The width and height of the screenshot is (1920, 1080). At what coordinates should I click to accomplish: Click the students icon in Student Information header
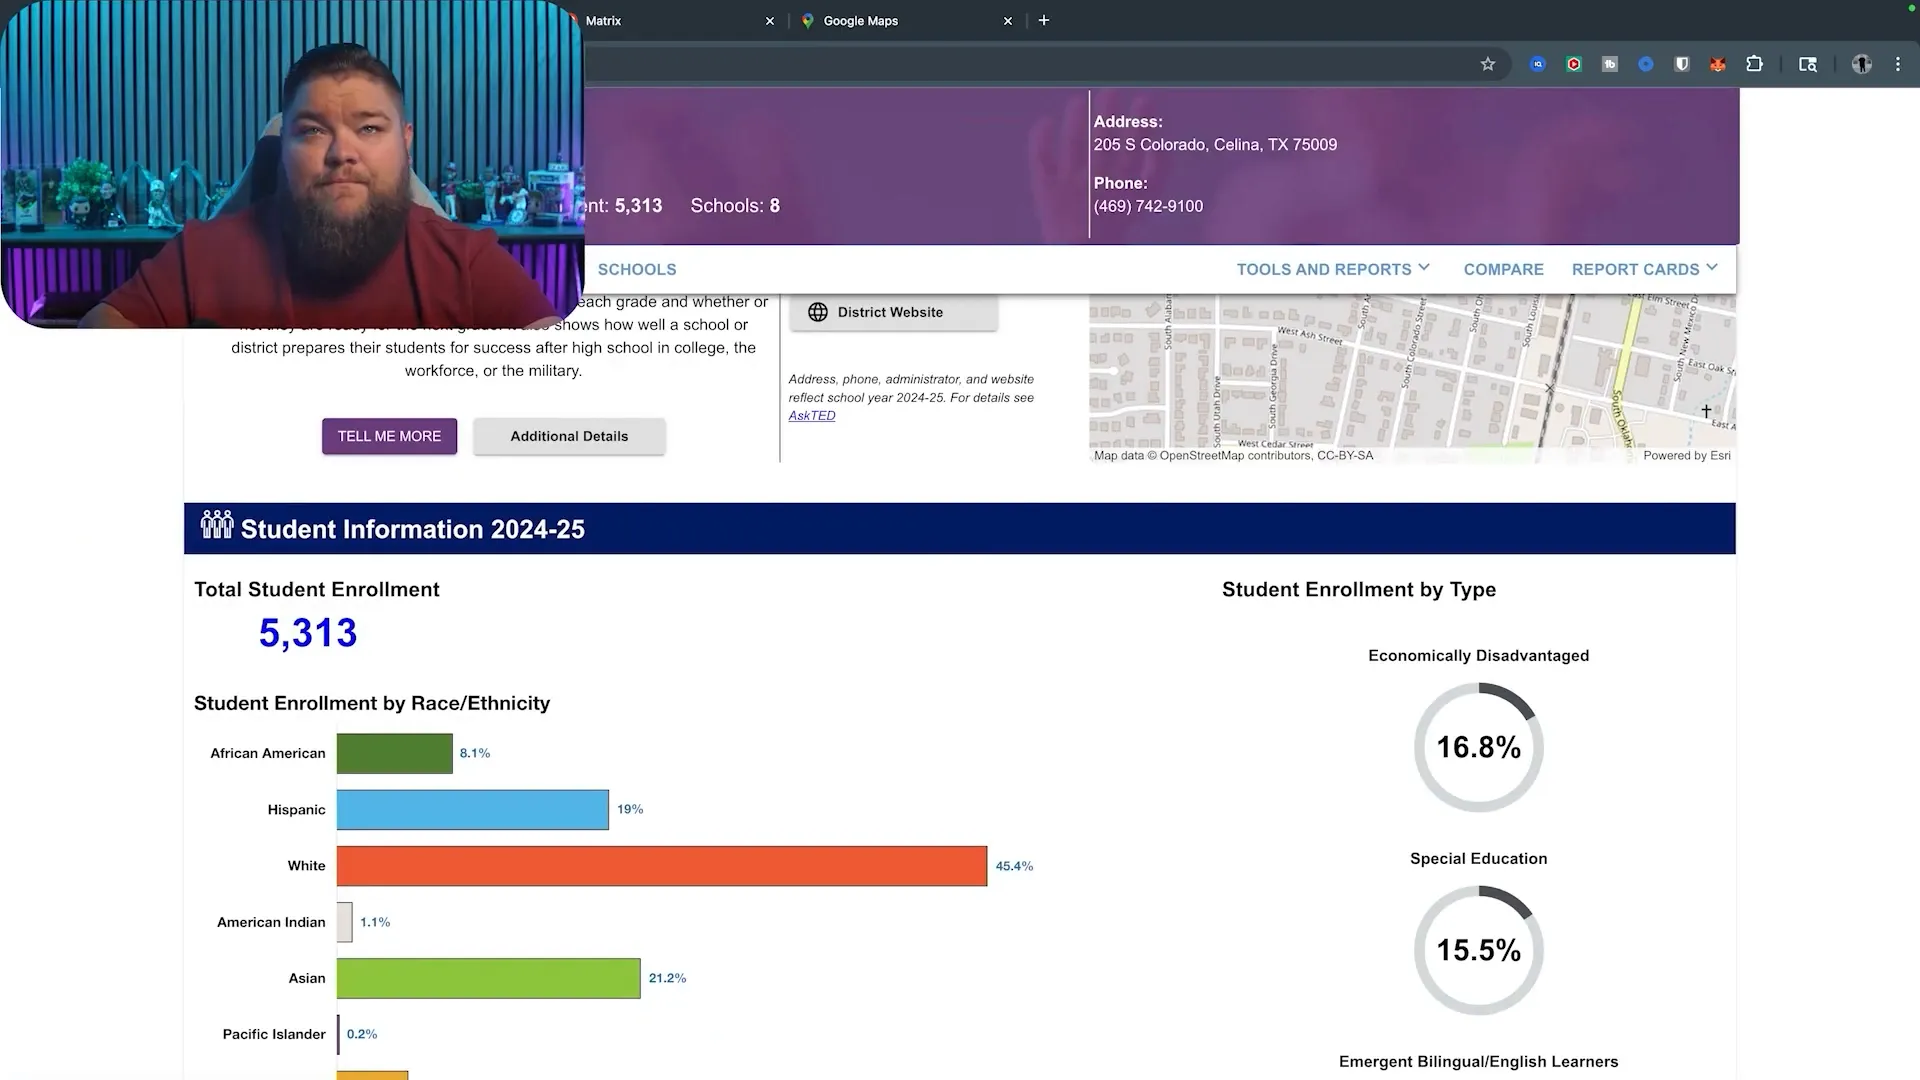(217, 525)
